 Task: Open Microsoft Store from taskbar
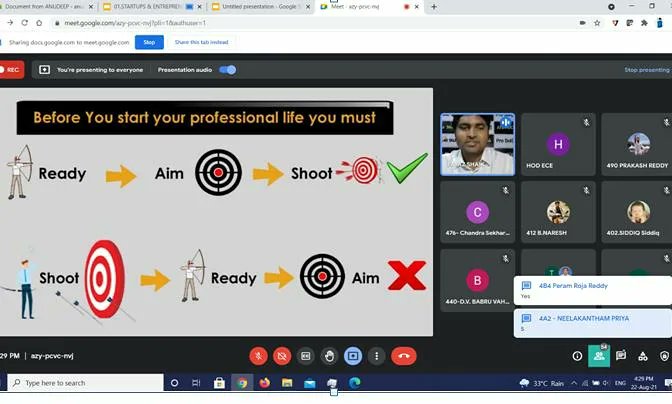219,383
